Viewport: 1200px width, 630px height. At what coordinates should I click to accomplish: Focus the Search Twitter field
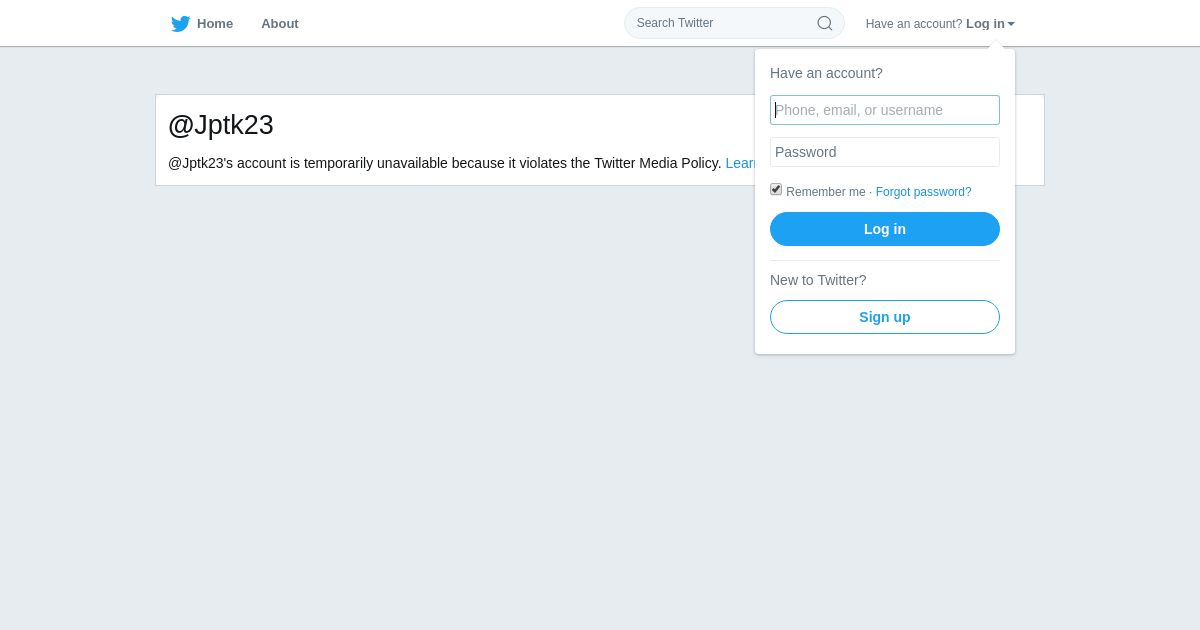[734, 23]
